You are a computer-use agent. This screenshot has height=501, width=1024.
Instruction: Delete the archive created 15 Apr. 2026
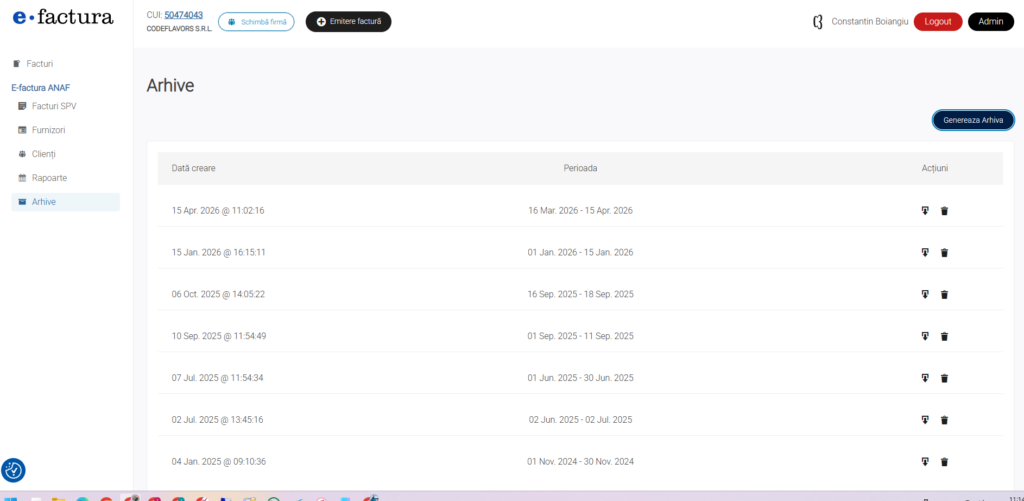[x=944, y=211]
